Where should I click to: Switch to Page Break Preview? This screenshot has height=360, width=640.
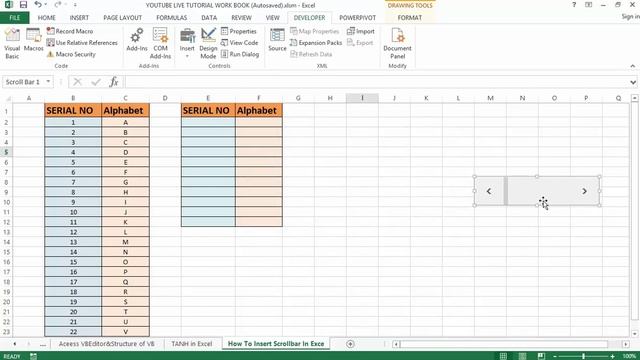point(541,356)
